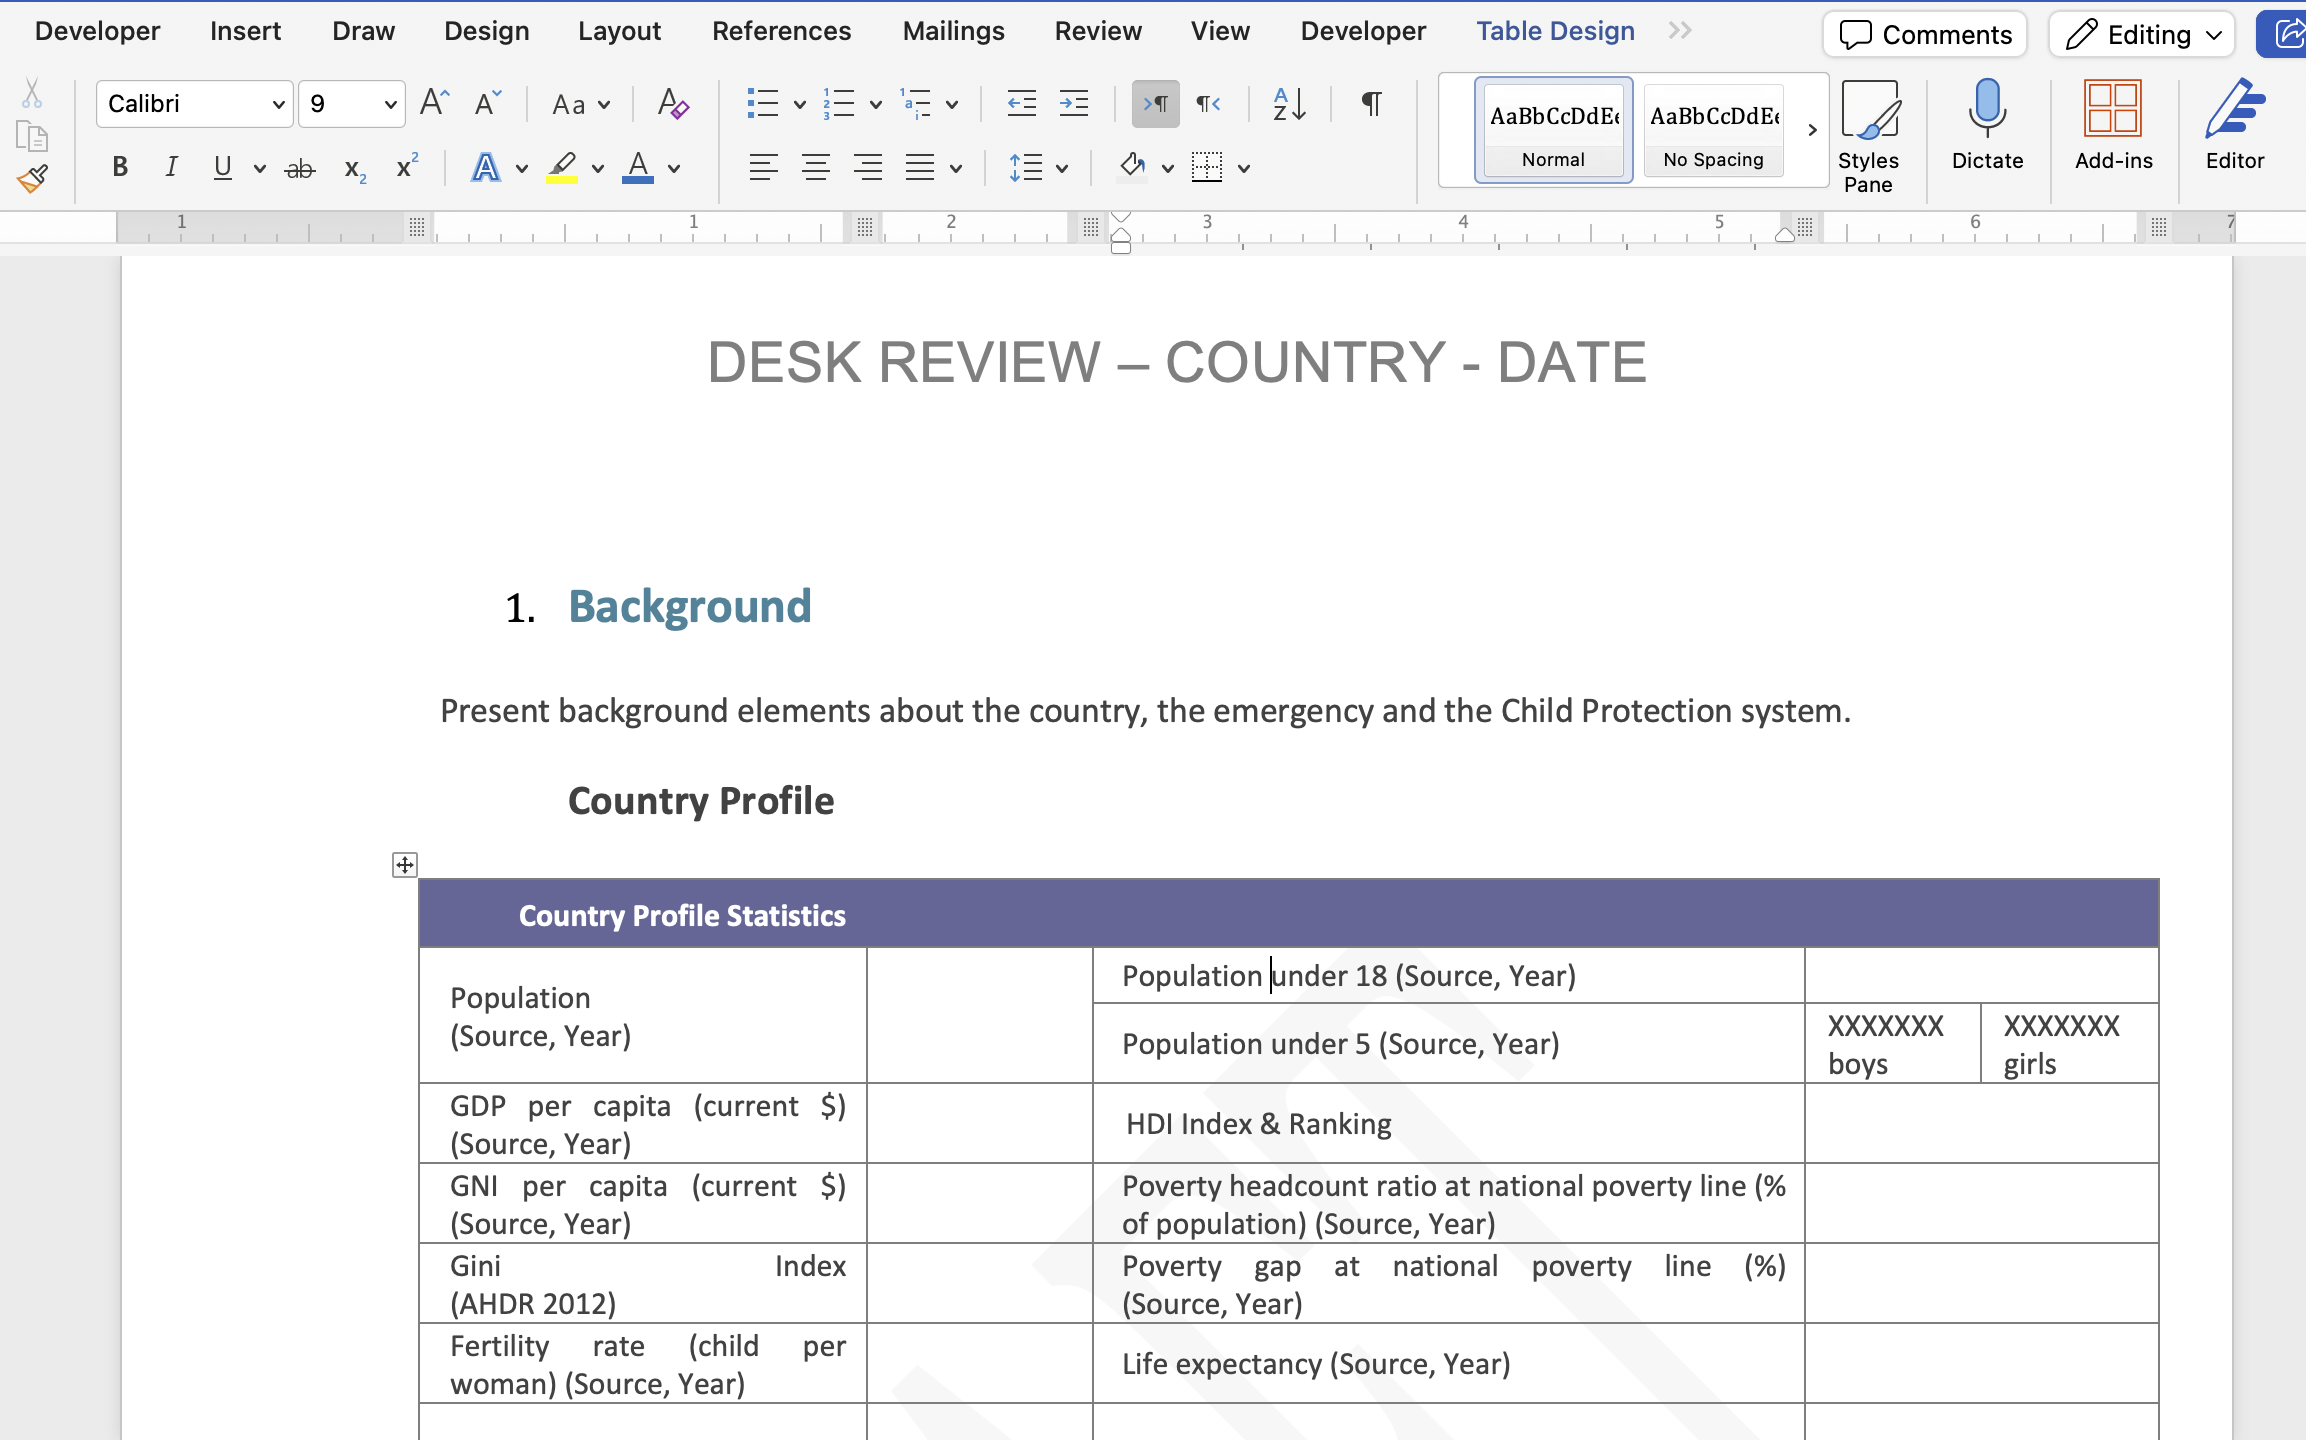Open the Styles Pane
Screen dimensions: 2306x1440
tap(1867, 136)
